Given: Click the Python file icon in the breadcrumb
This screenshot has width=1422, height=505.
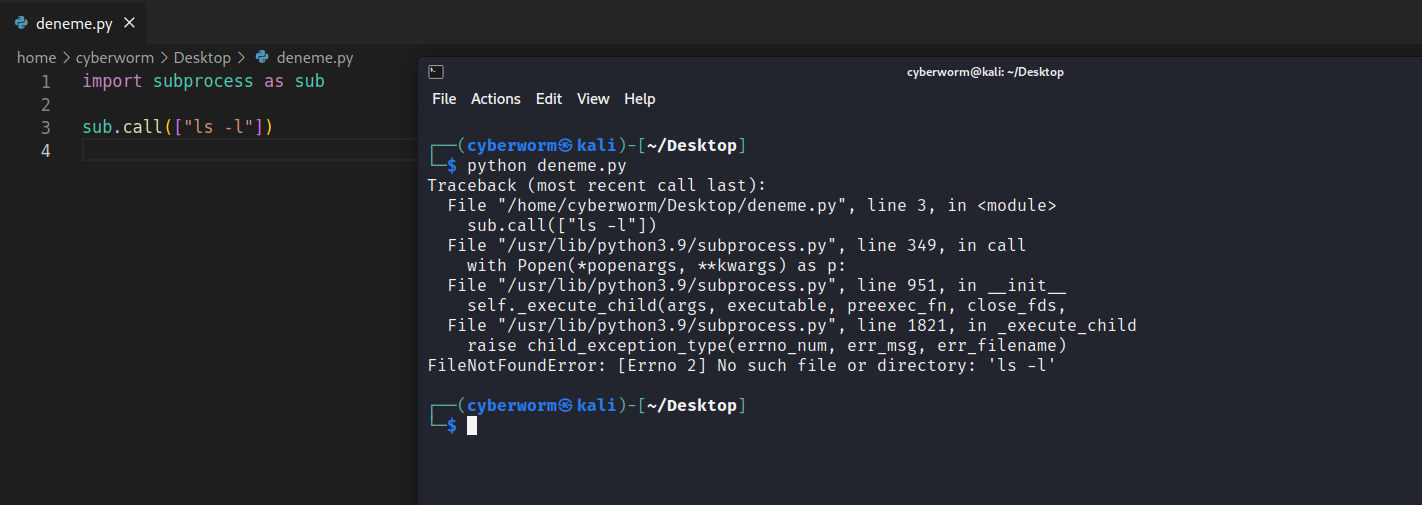Looking at the screenshot, I should 262,58.
